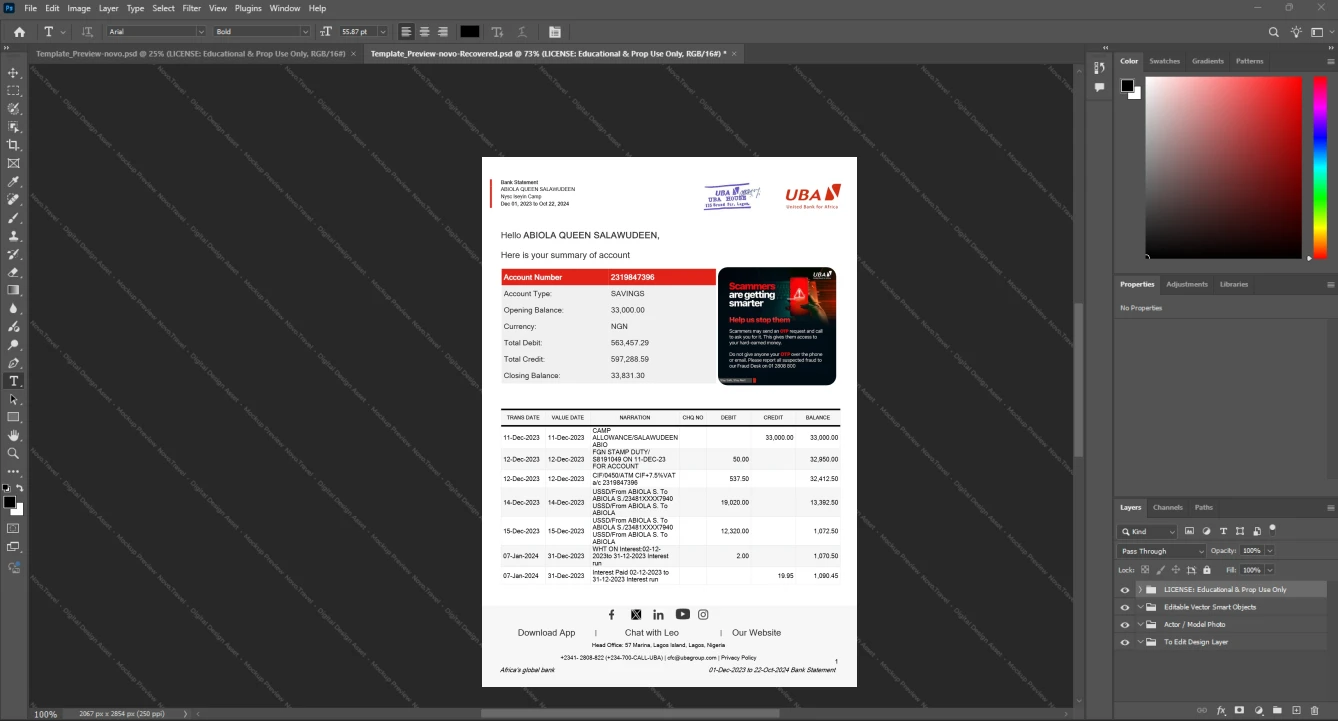Open the Kind filter dropdown in Layers
Image resolution: width=1338 pixels, height=721 pixels.
click(1148, 532)
